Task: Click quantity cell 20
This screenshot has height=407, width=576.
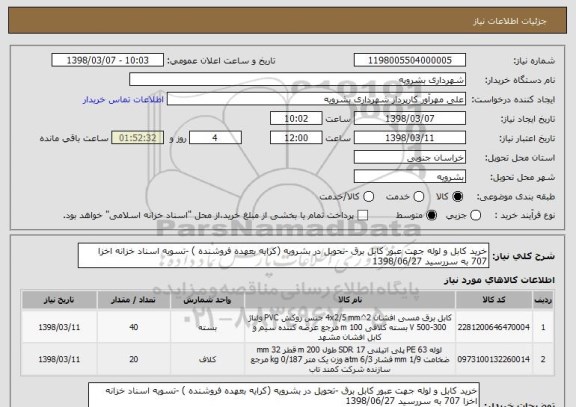Action: click(134, 359)
